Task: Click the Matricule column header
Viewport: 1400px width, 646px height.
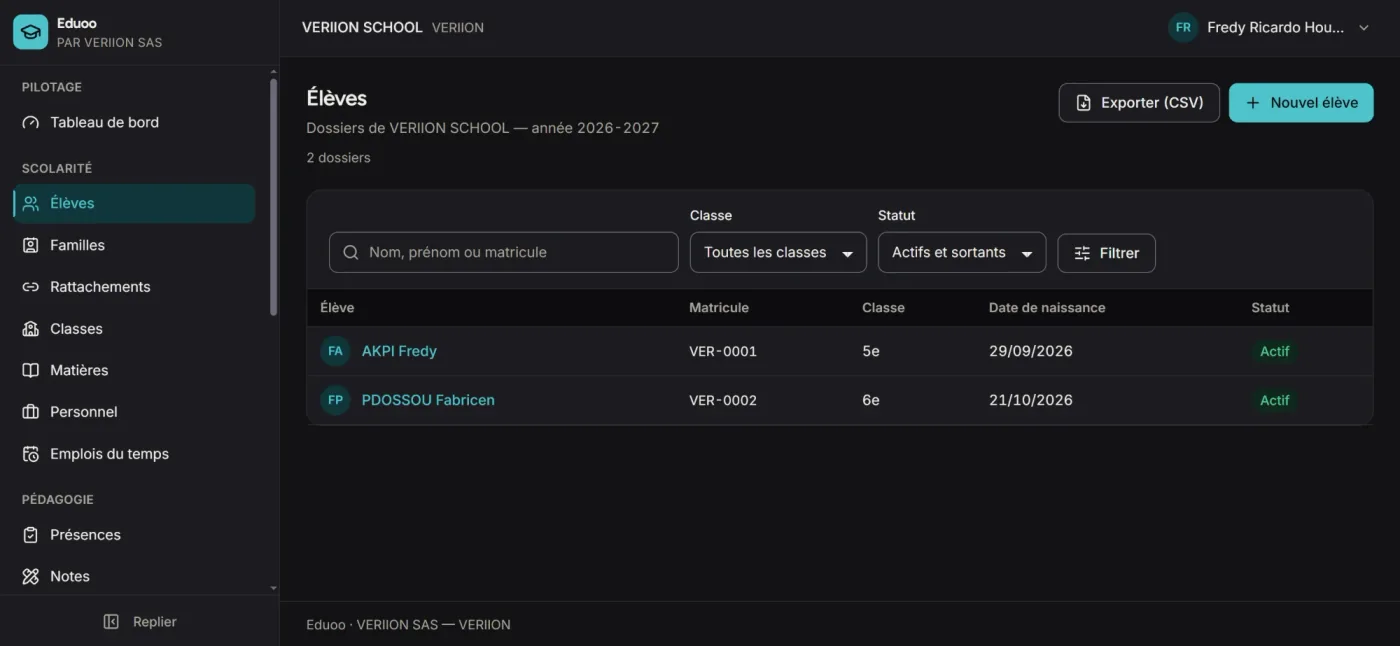Action: [719, 308]
